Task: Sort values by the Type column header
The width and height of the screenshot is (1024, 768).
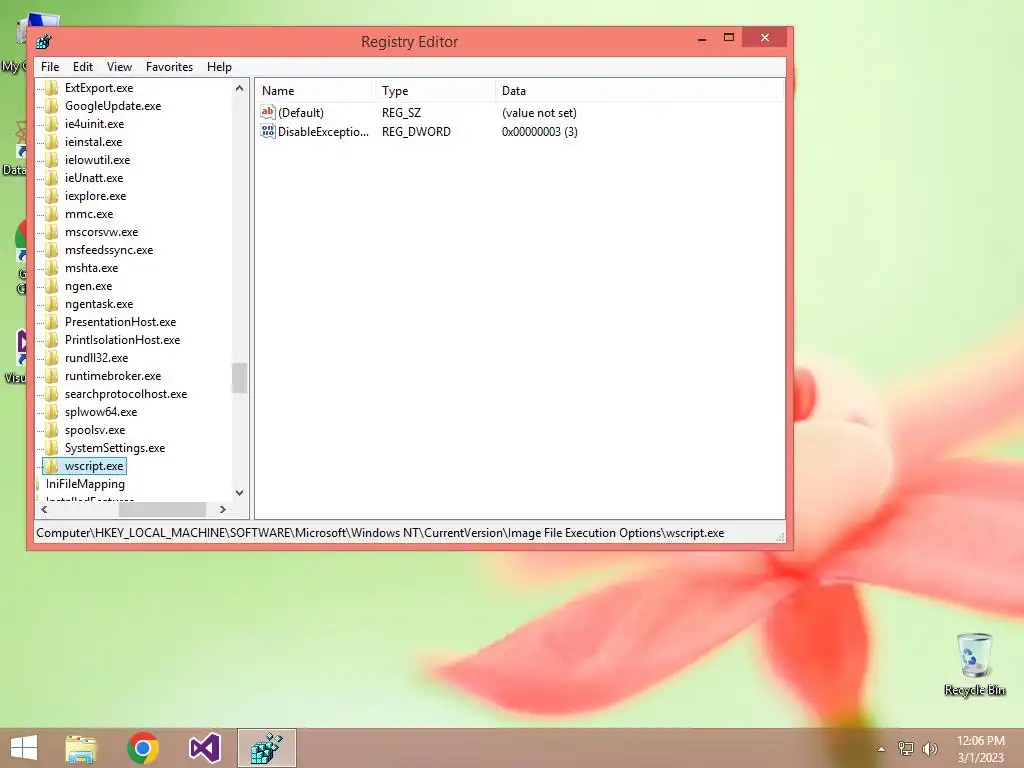Action: pyautogui.click(x=434, y=91)
